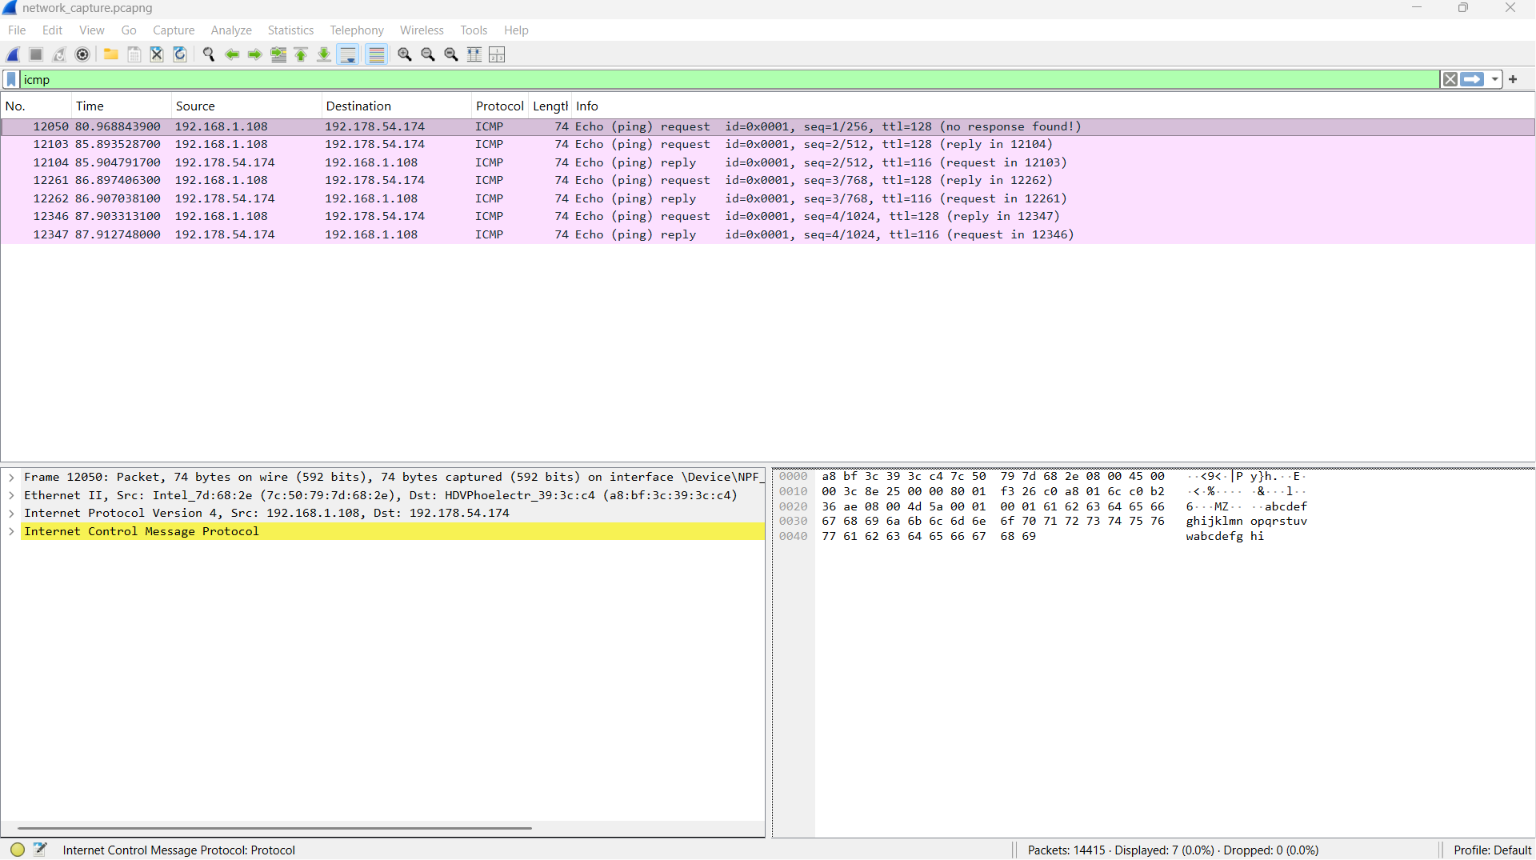The width and height of the screenshot is (1536, 860).
Task: Restart the current capture
Action: [x=59, y=54]
